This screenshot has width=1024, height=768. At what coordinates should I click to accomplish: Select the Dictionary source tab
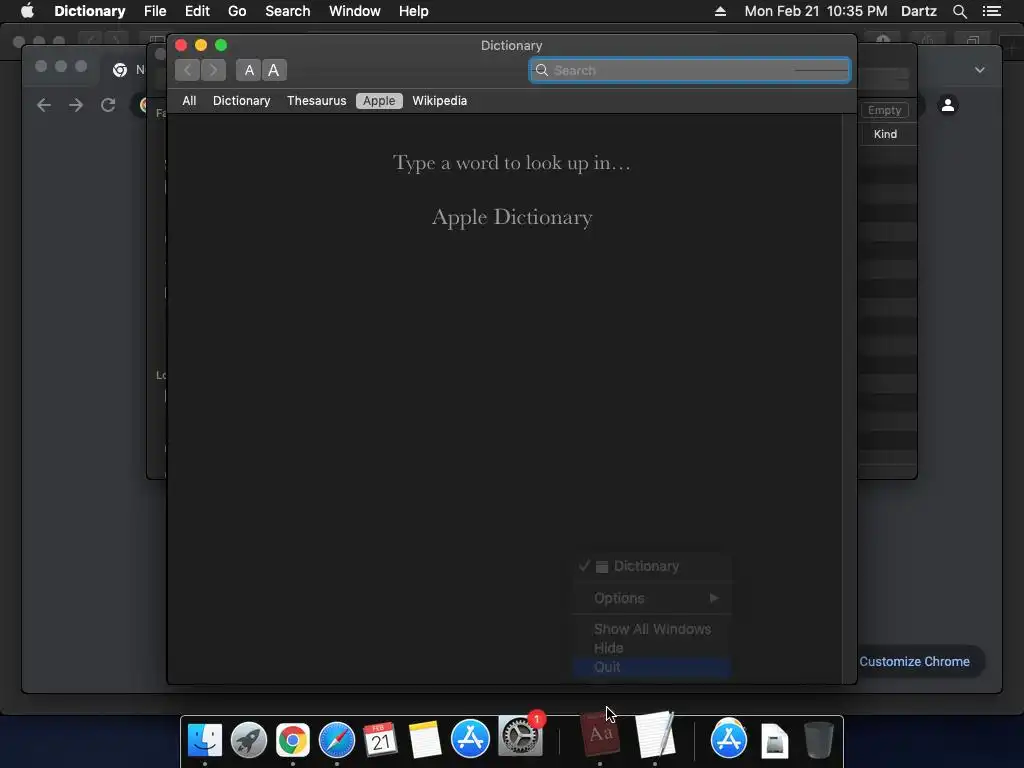(x=242, y=101)
